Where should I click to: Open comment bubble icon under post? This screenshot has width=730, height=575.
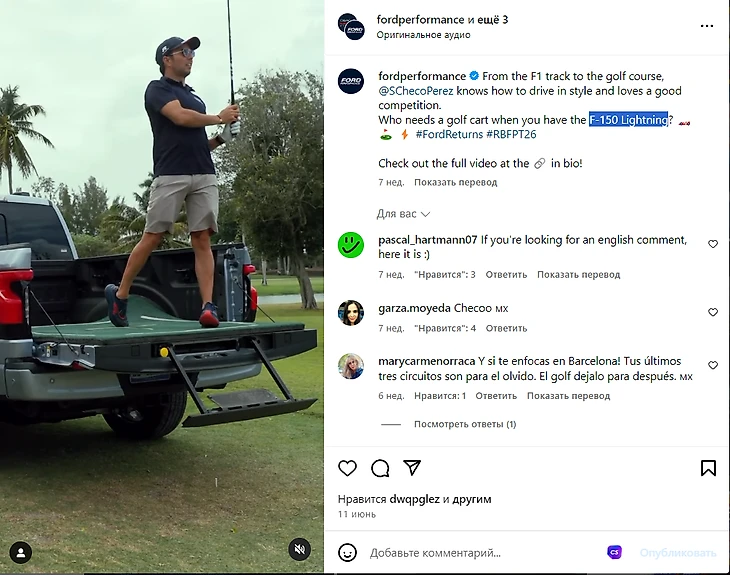(x=380, y=468)
